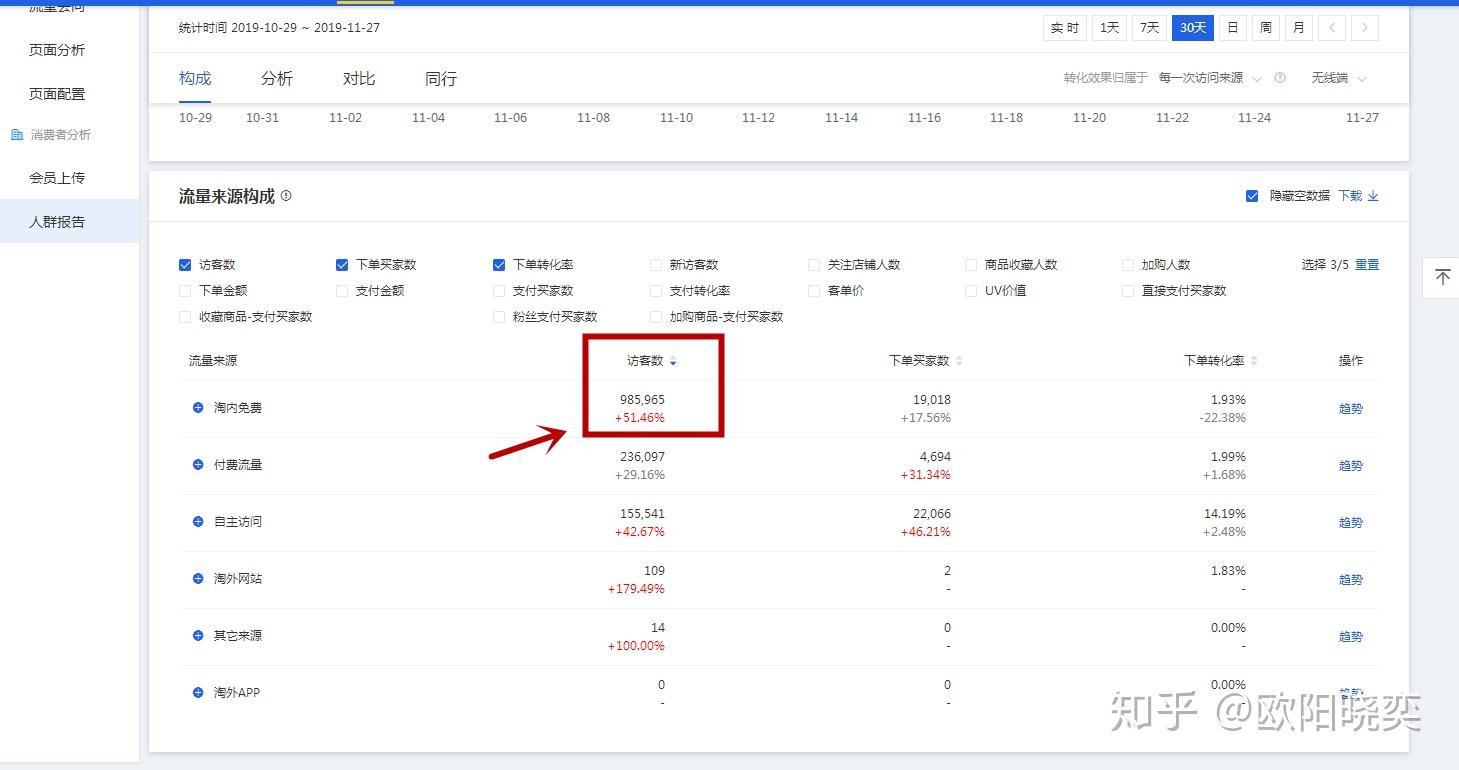1459x770 pixels.
Task: Sort by 下单转化率 column arrows
Action: (x=1254, y=361)
